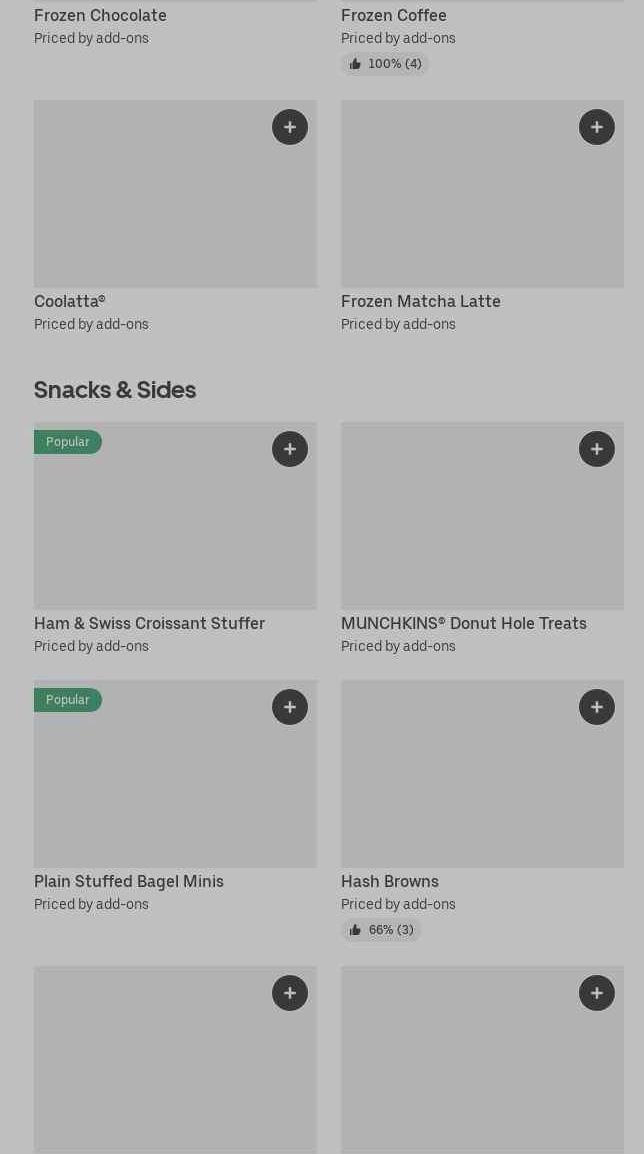Viewport: 644px width, 1154px height.
Task: Add MUNCHKINS Donut Hole Treats
Action: [597, 449]
